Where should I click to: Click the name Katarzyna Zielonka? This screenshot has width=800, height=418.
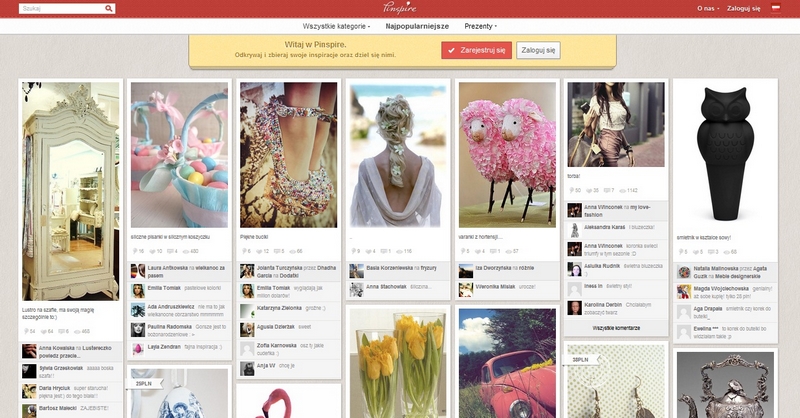point(279,308)
